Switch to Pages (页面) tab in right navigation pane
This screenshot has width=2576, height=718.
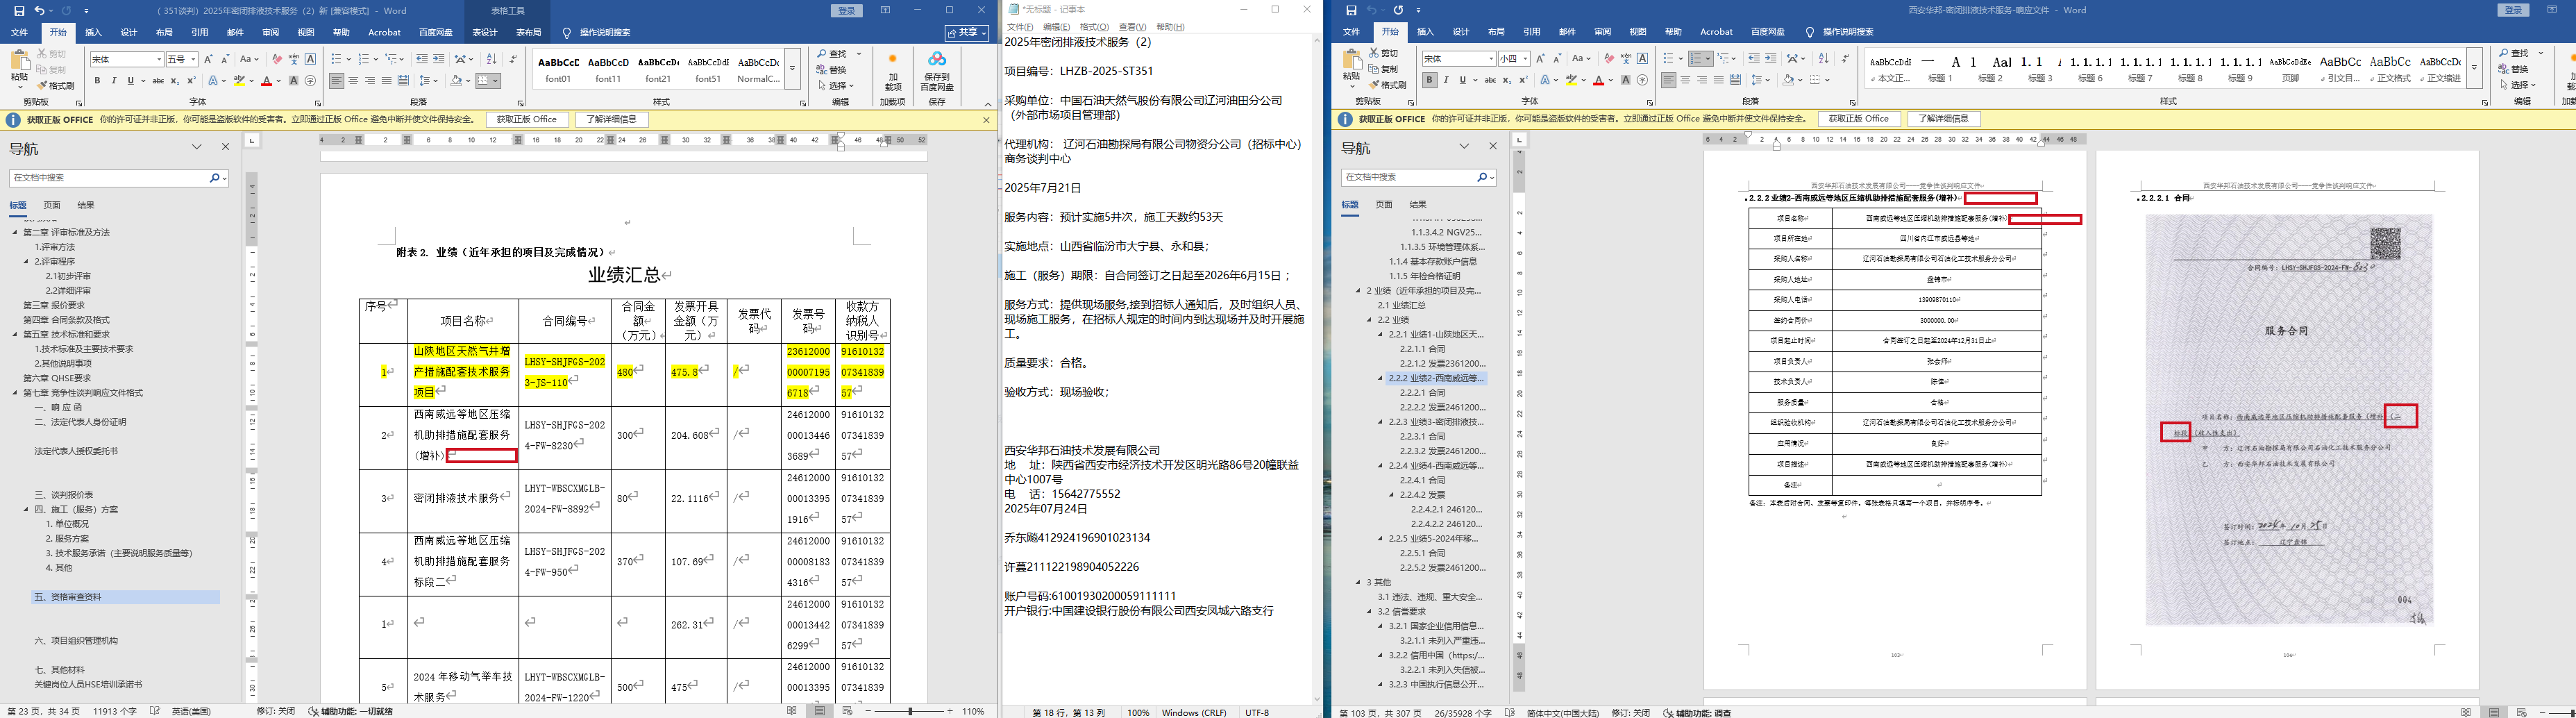tap(1384, 204)
